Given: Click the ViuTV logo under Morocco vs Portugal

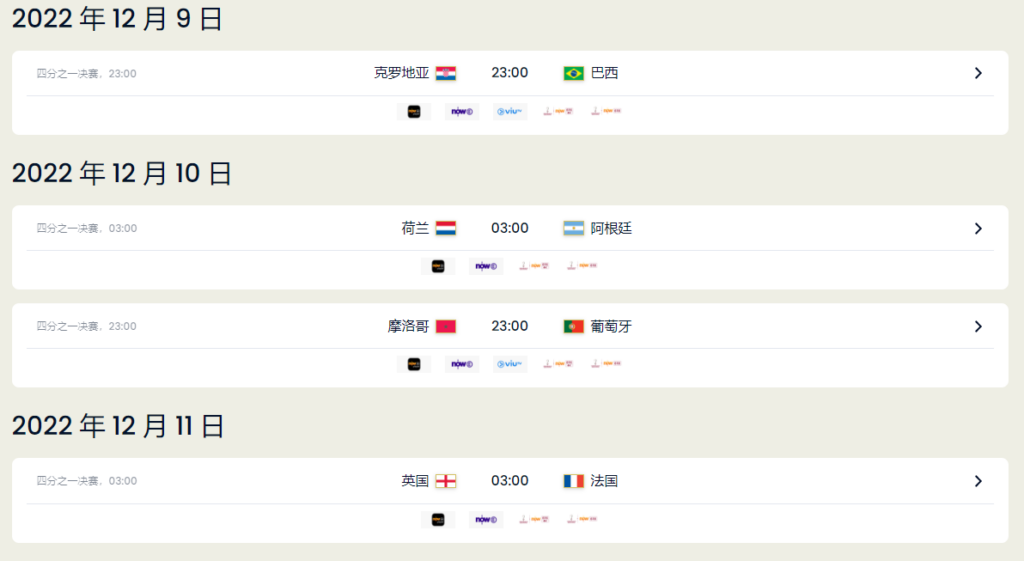Looking at the screenshot, I should click(x=511, y=364).
